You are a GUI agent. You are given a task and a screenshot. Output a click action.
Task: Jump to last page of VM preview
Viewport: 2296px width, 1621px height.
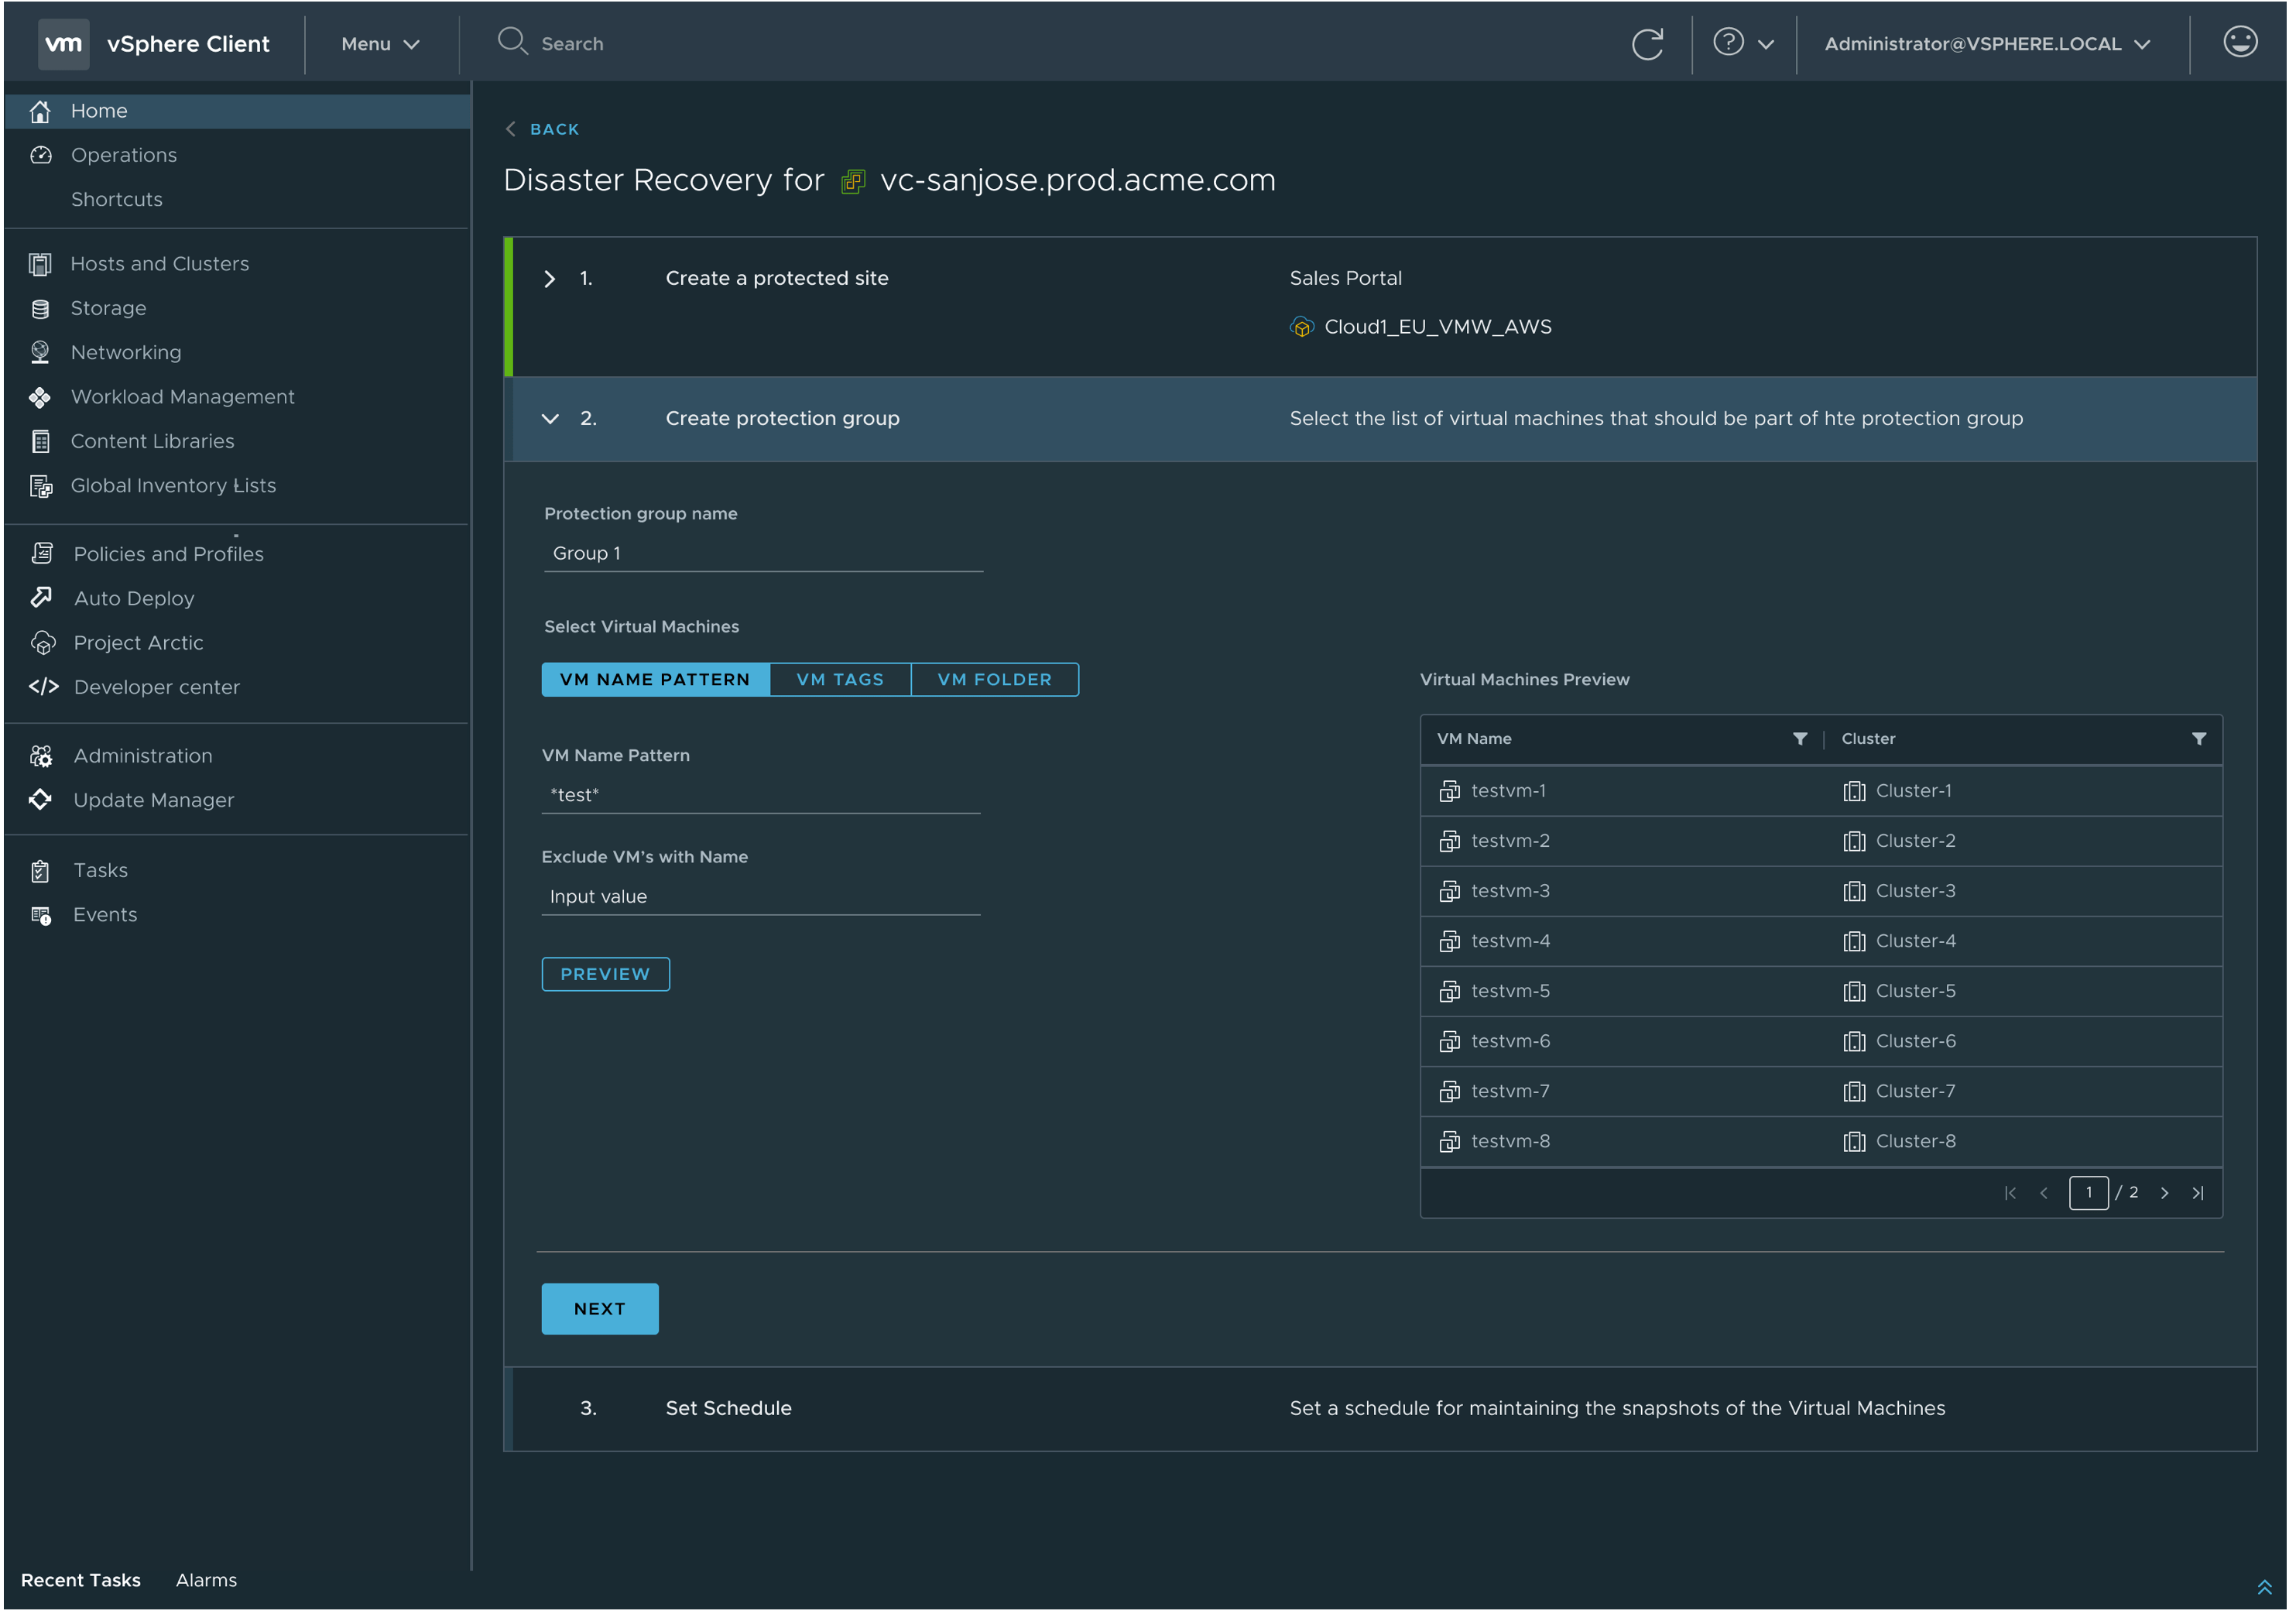pos(2198,1193)
